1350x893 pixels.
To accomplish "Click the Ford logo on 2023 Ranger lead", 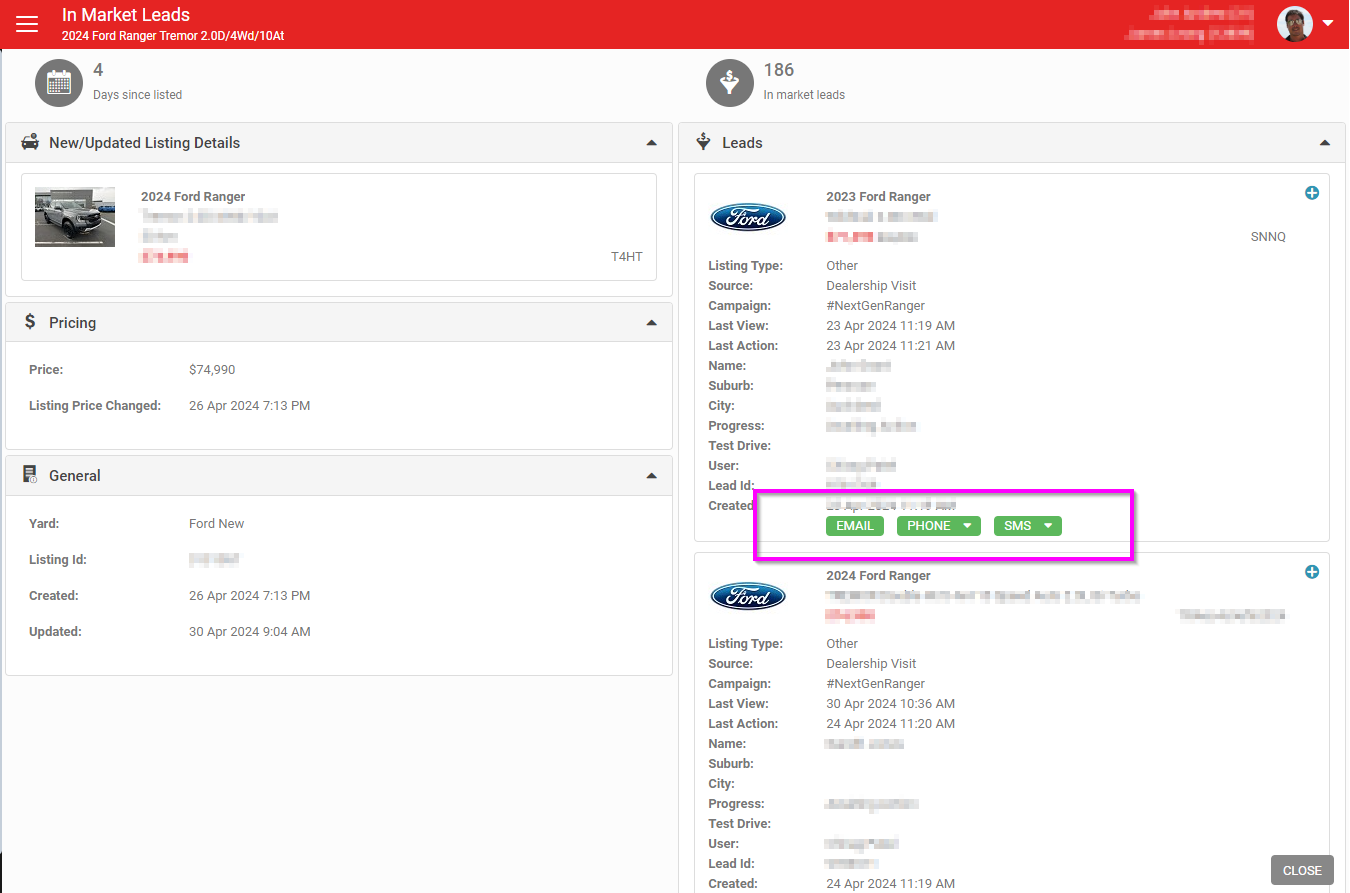I will [748, 217].
